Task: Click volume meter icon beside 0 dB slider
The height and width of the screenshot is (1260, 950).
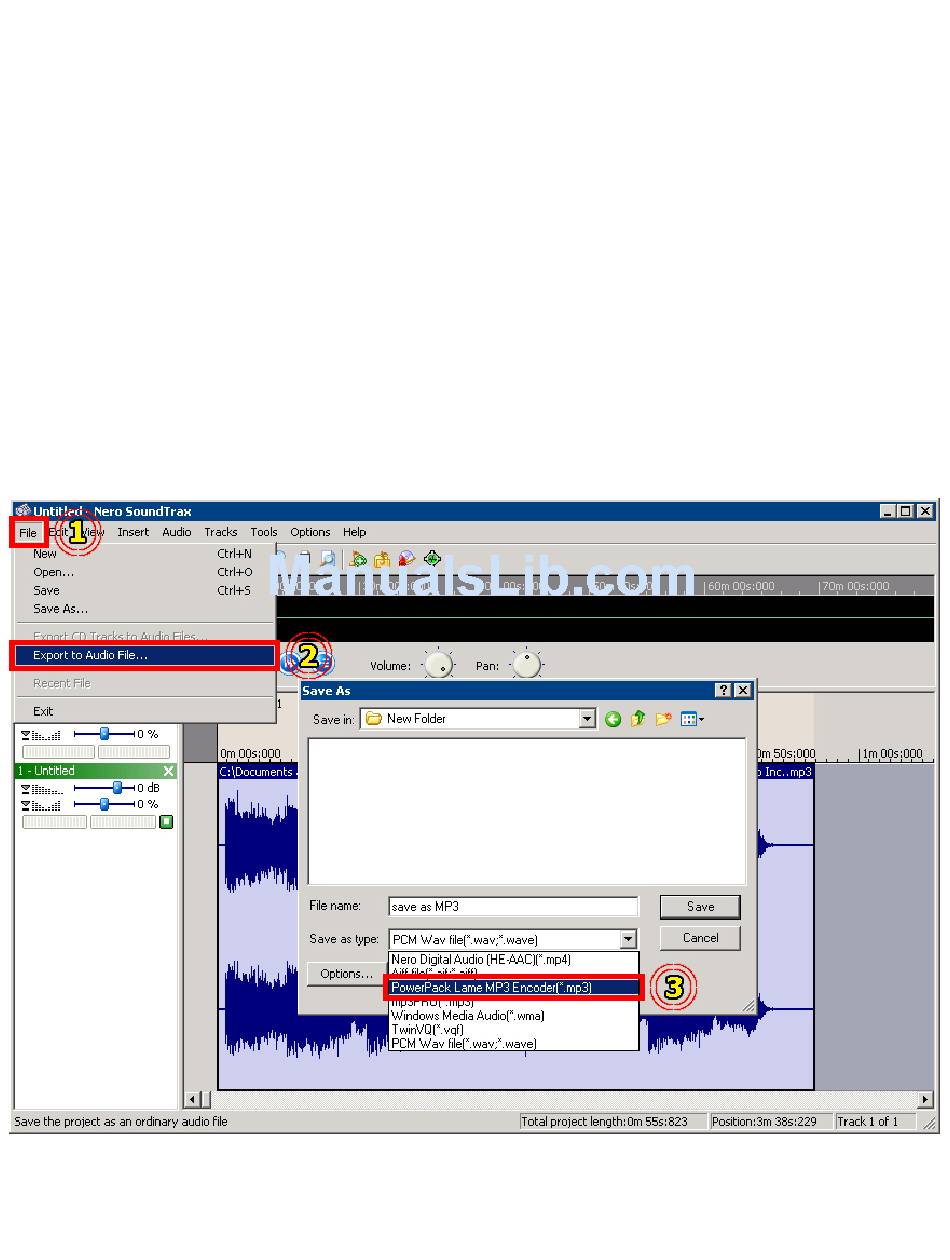Action: (41, 788)
